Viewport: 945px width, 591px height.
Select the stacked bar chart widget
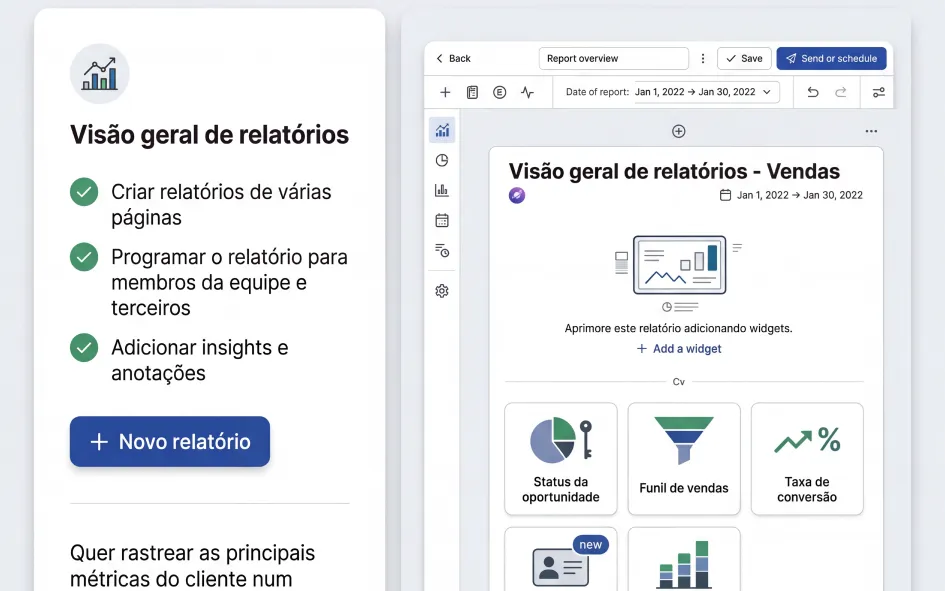(x=684, y=559)
